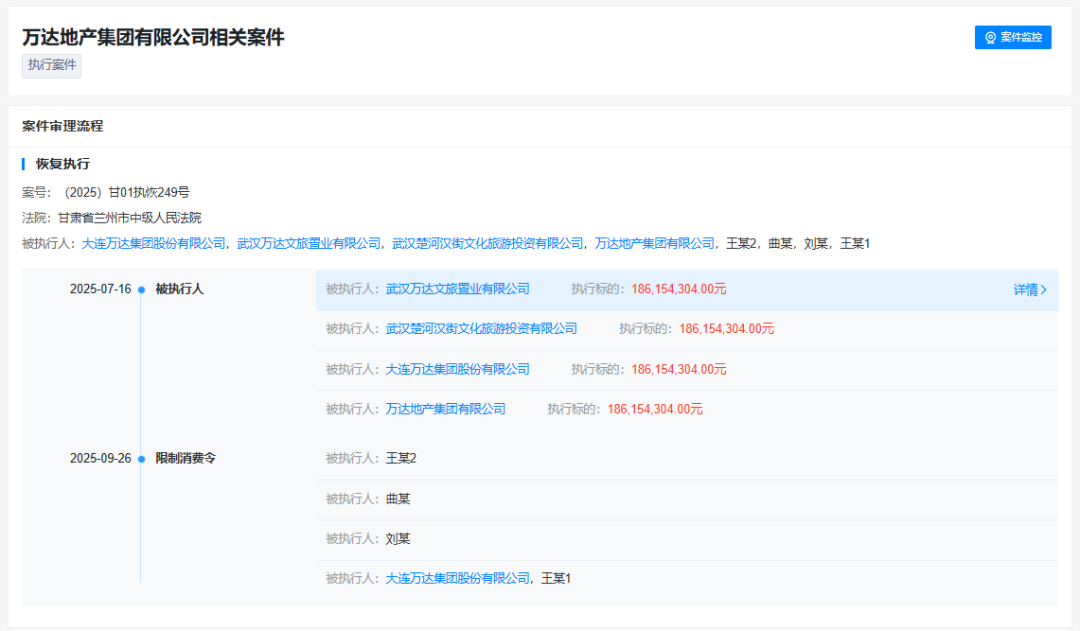Click 大连万达集团股份有限公司 in the 2025-07-16 timeline row
The image size is (1080, 631).
457,369
